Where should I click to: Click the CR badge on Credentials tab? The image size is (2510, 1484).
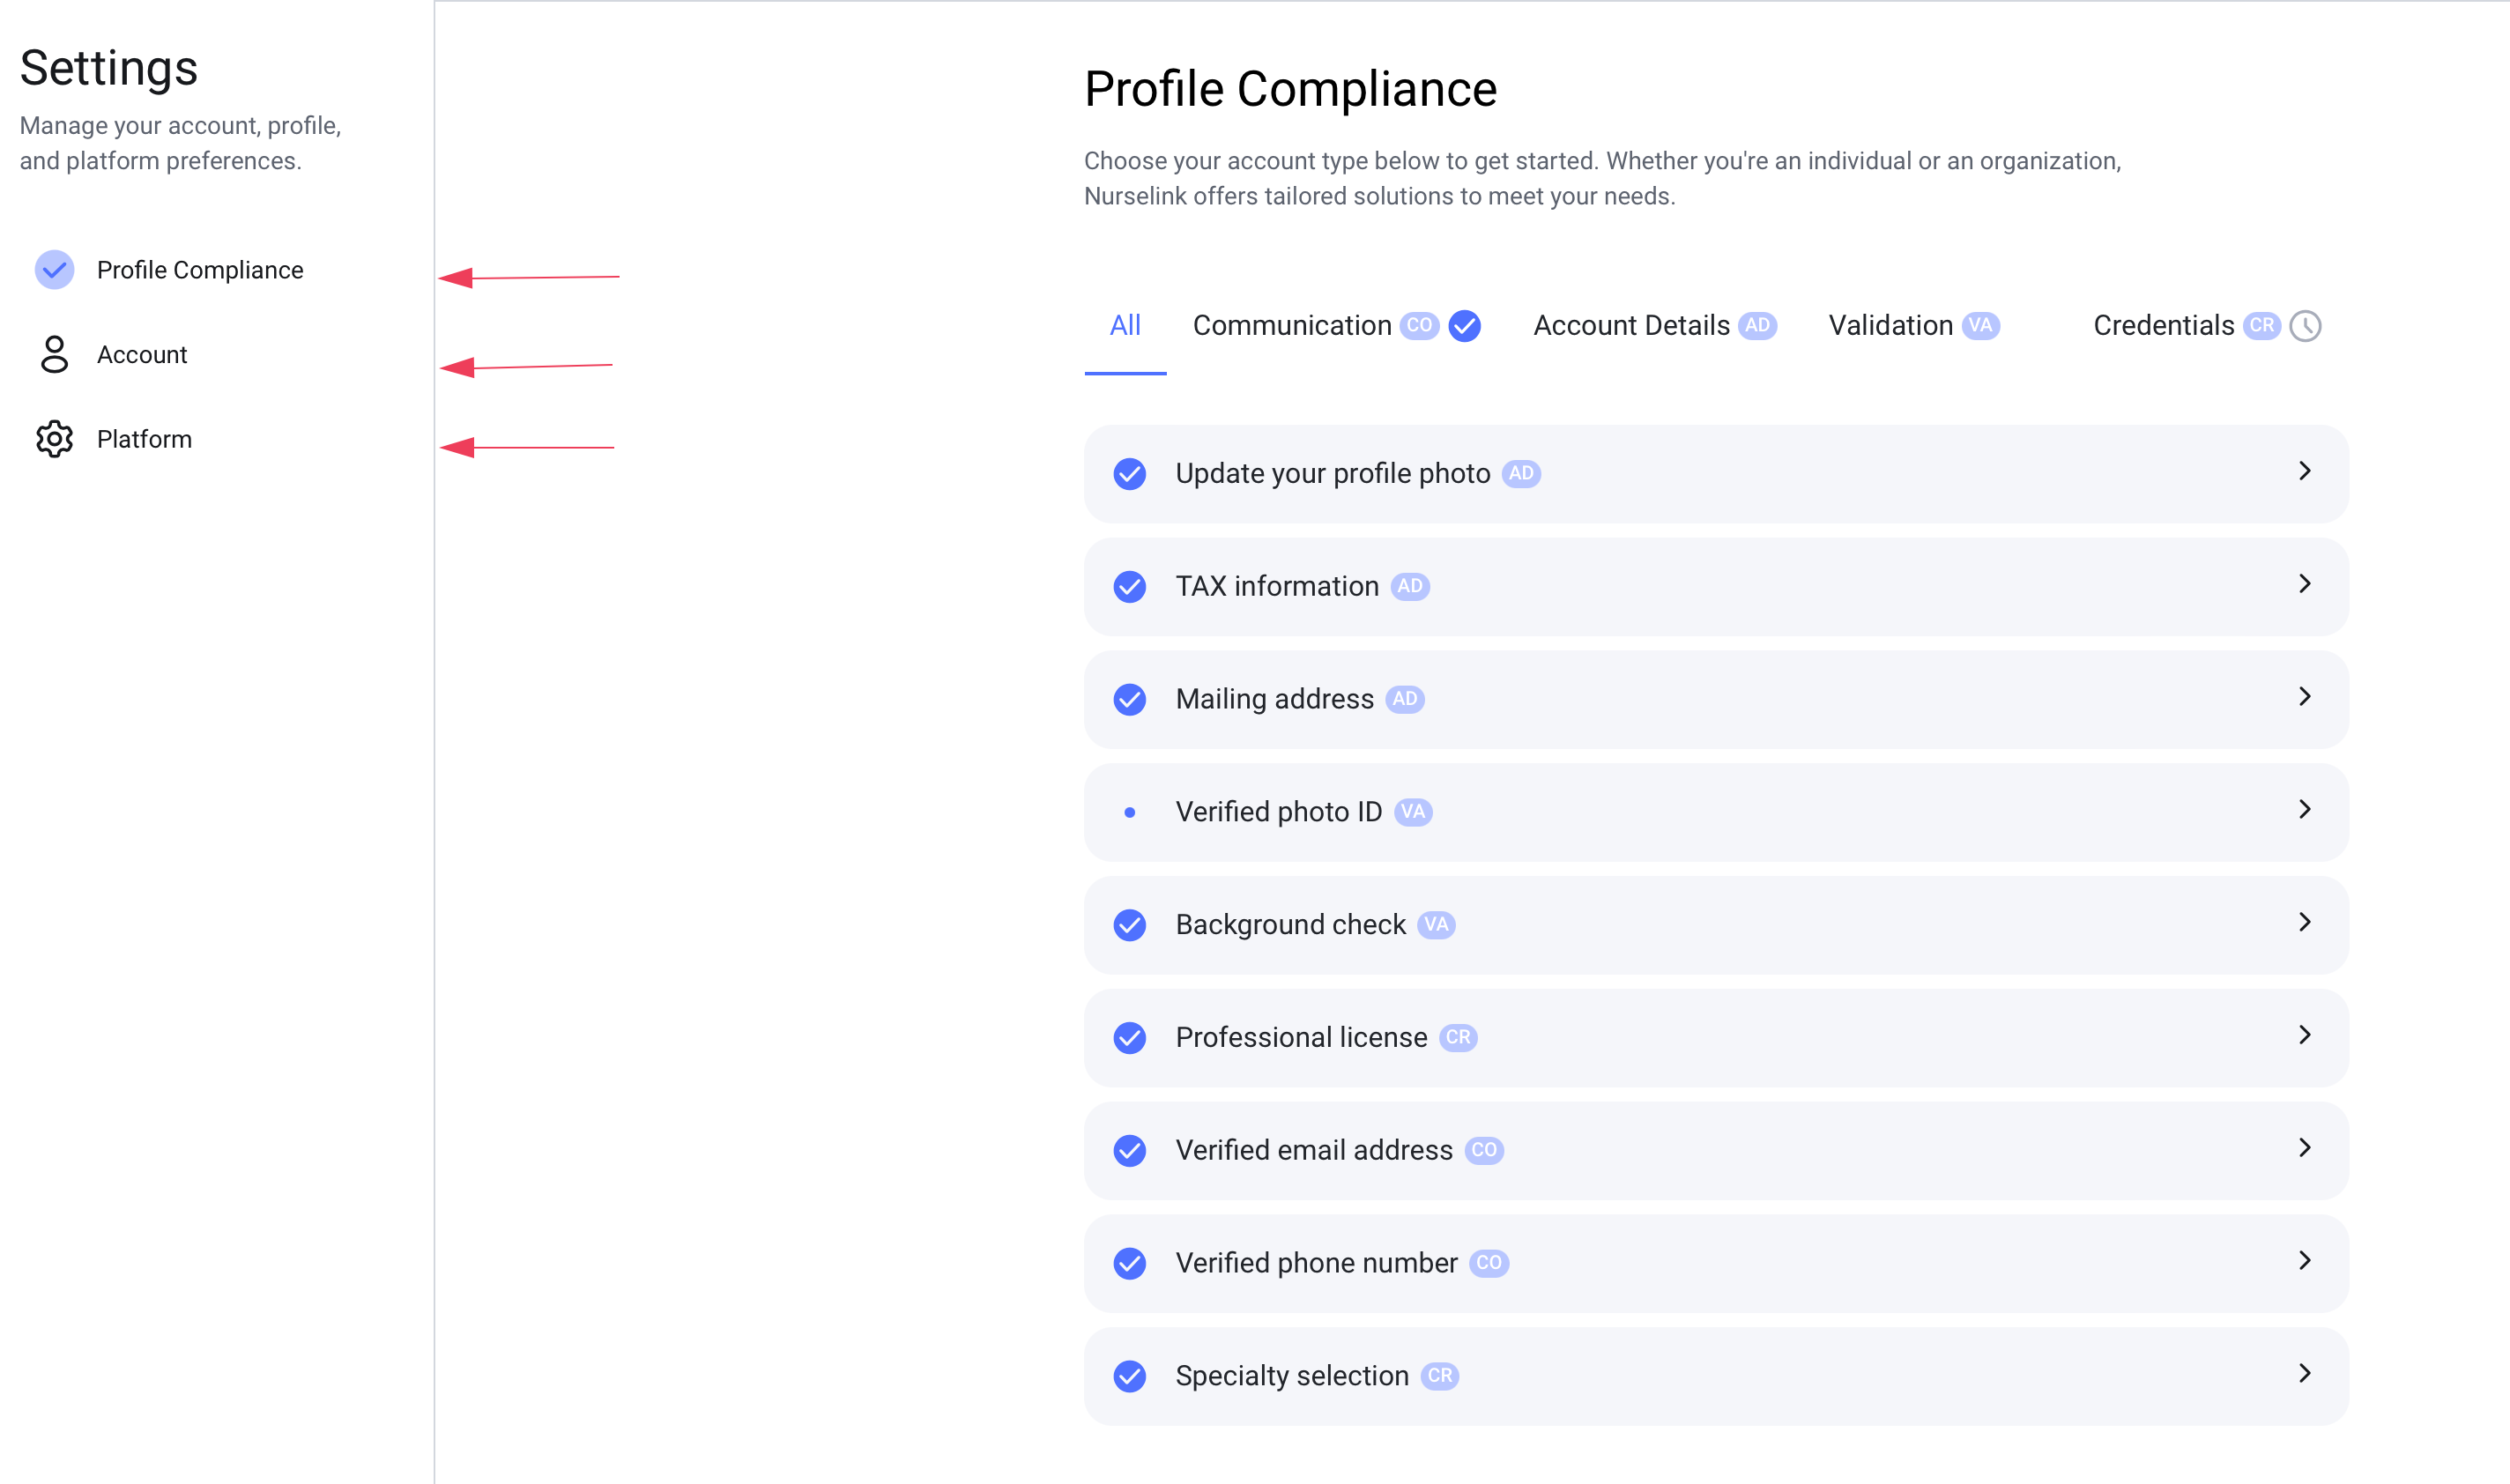click(2262, 326)
